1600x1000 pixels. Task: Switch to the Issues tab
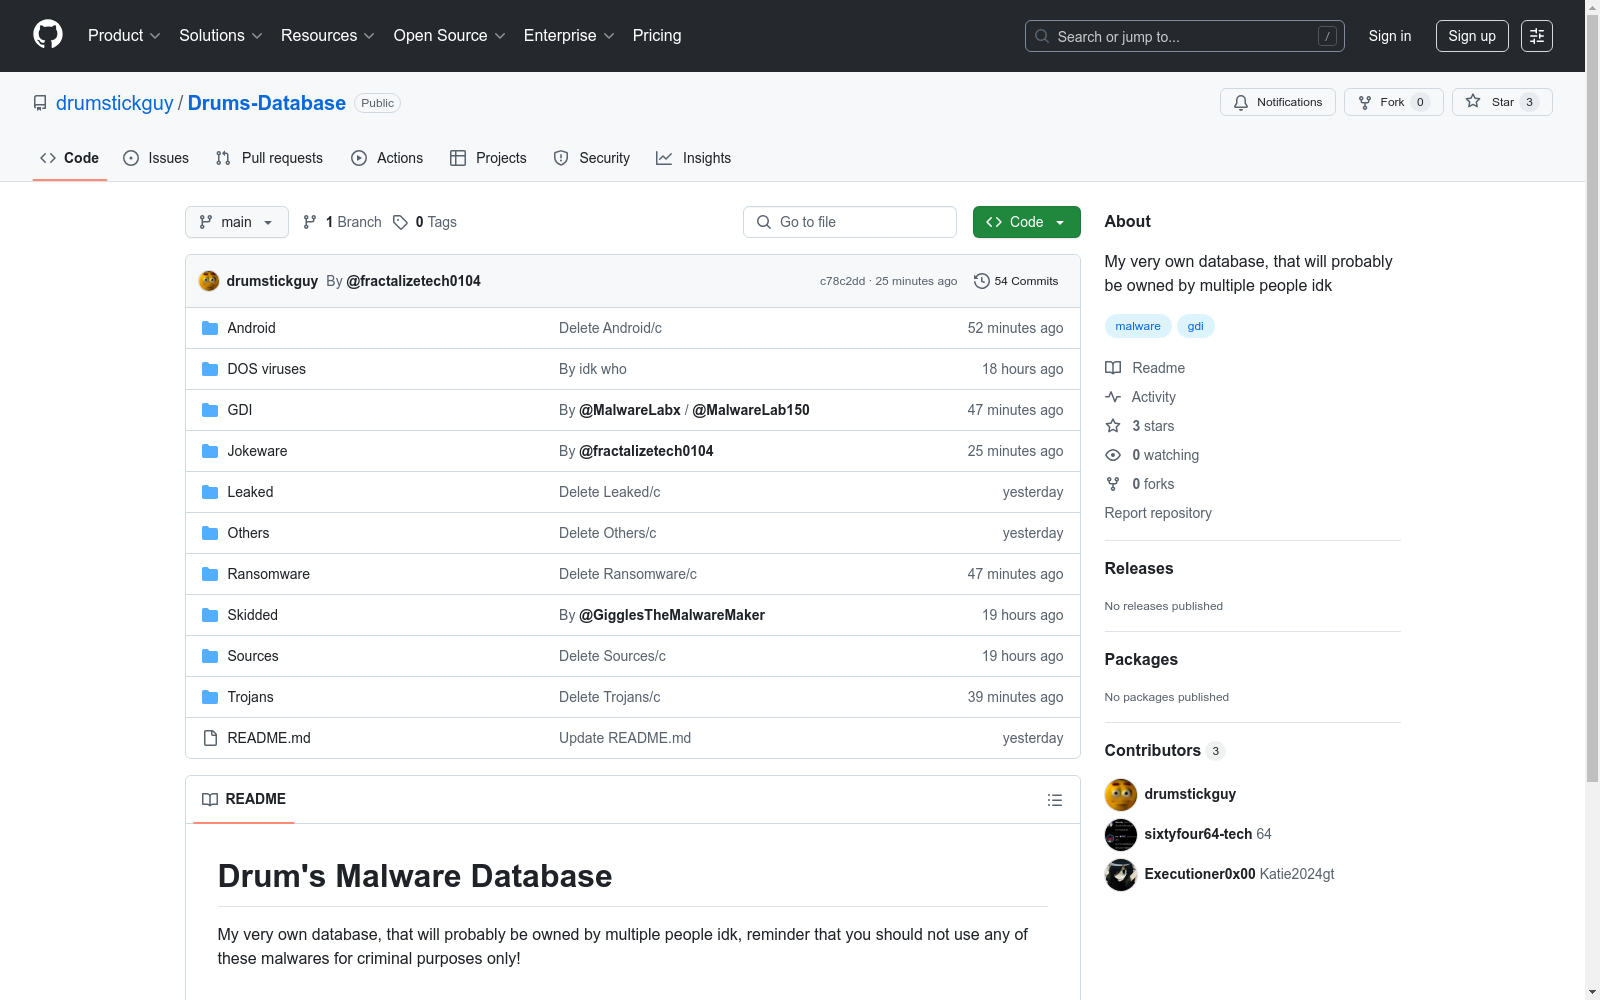tap(156, 158)
